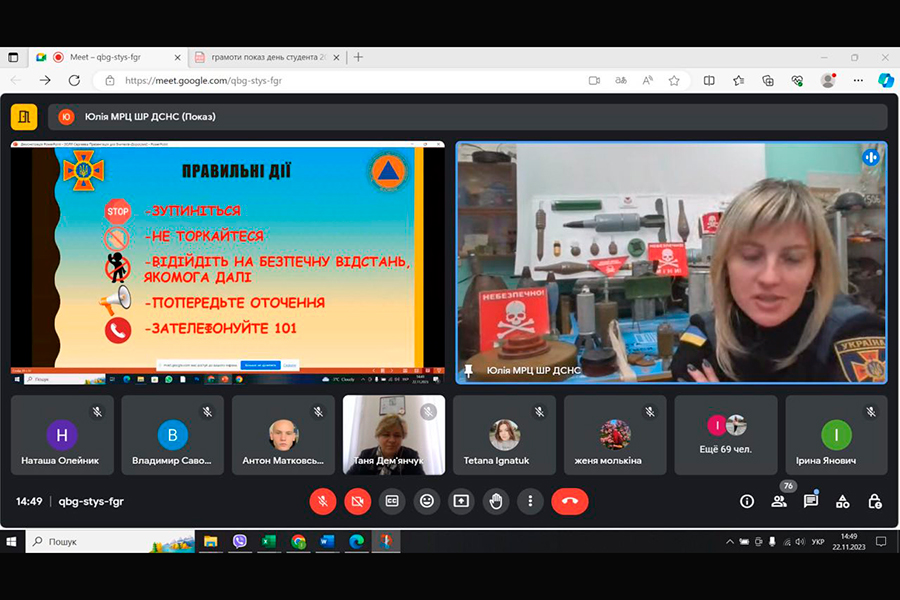Open Collections in Edge

click(768, 81)
